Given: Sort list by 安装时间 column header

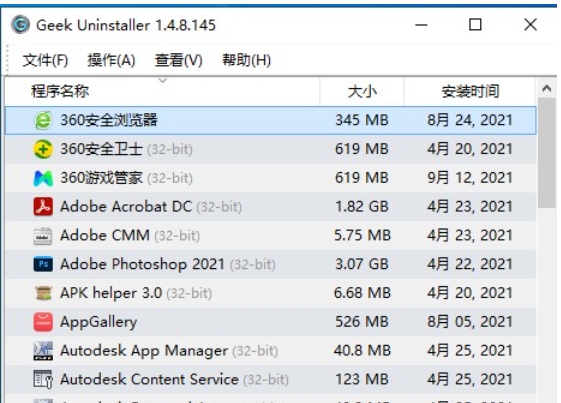Looking at the screenshot, I should point(470,92).
